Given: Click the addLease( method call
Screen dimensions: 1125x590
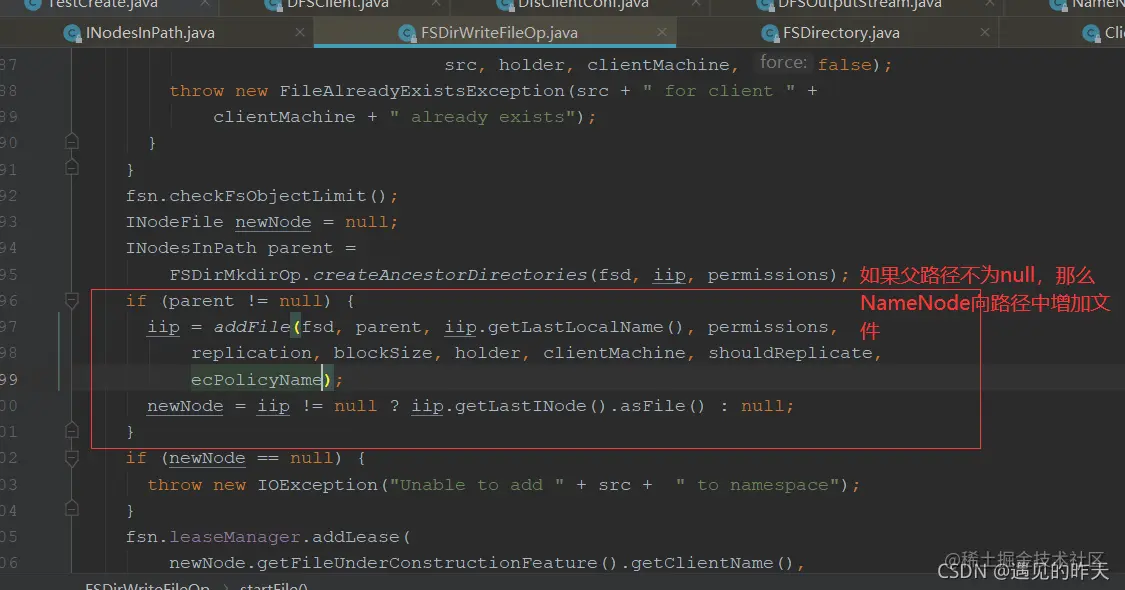Looking at the screenshot, I should pos(361,537).
